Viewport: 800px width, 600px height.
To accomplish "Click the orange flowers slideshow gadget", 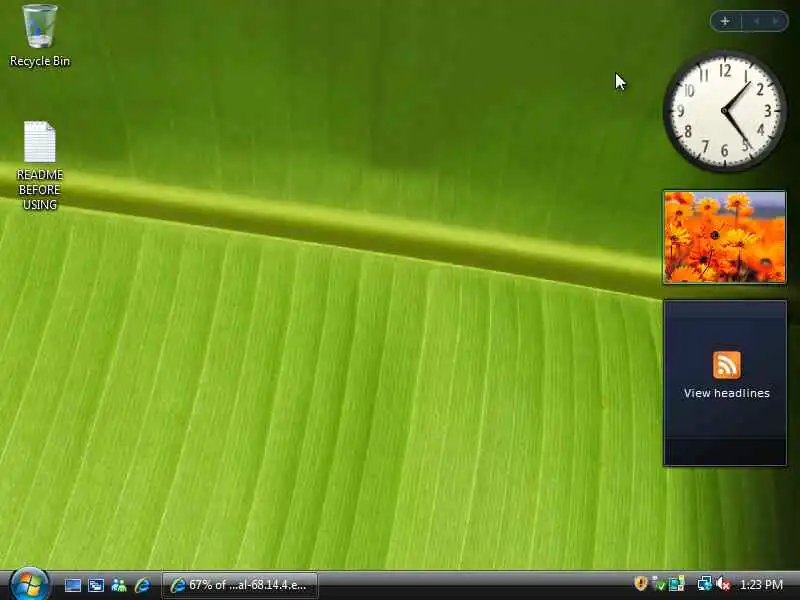I will [x=724, y=237].
